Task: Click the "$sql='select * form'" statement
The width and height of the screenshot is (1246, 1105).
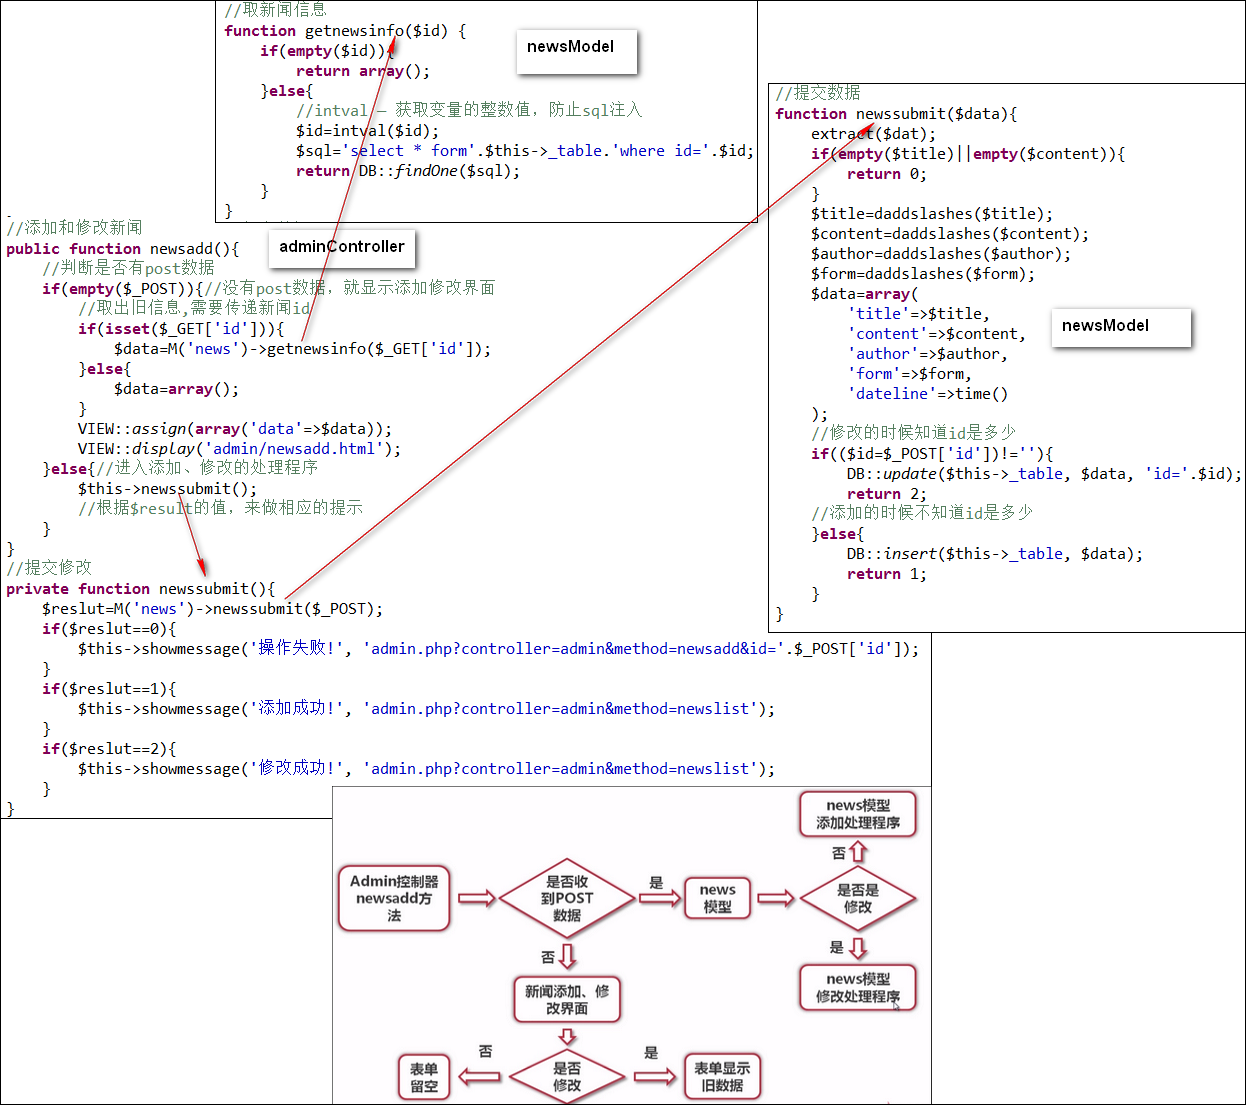Action: pyautogui.click(x=525, y=151)
